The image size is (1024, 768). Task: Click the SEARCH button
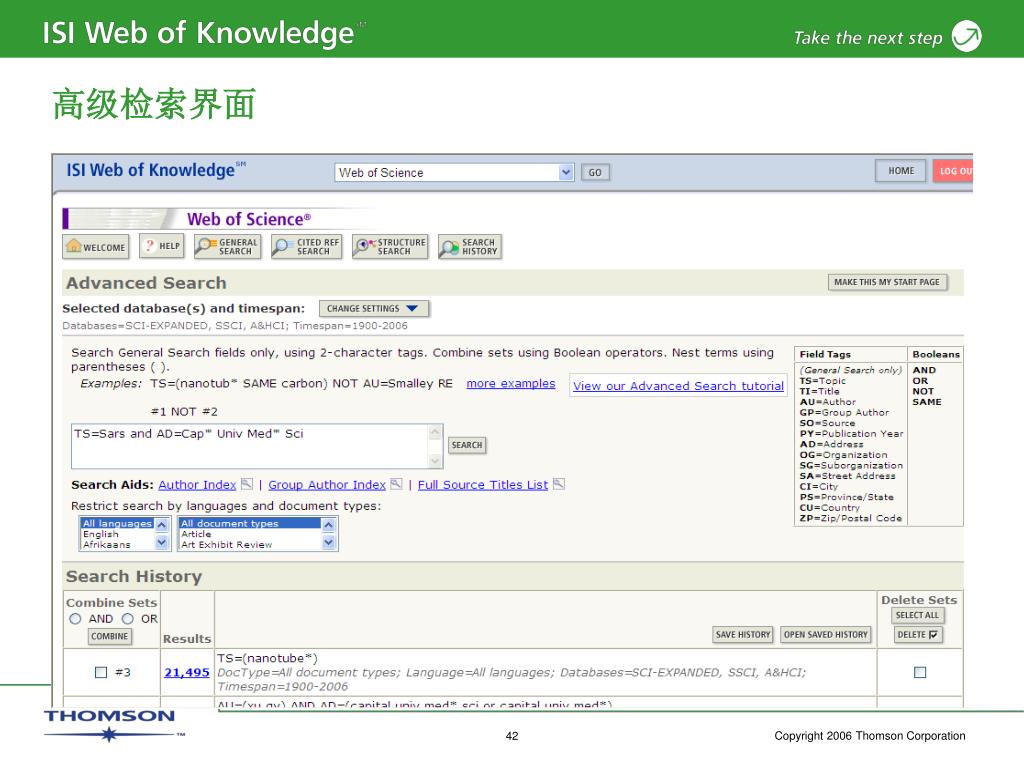pos(467,445)
